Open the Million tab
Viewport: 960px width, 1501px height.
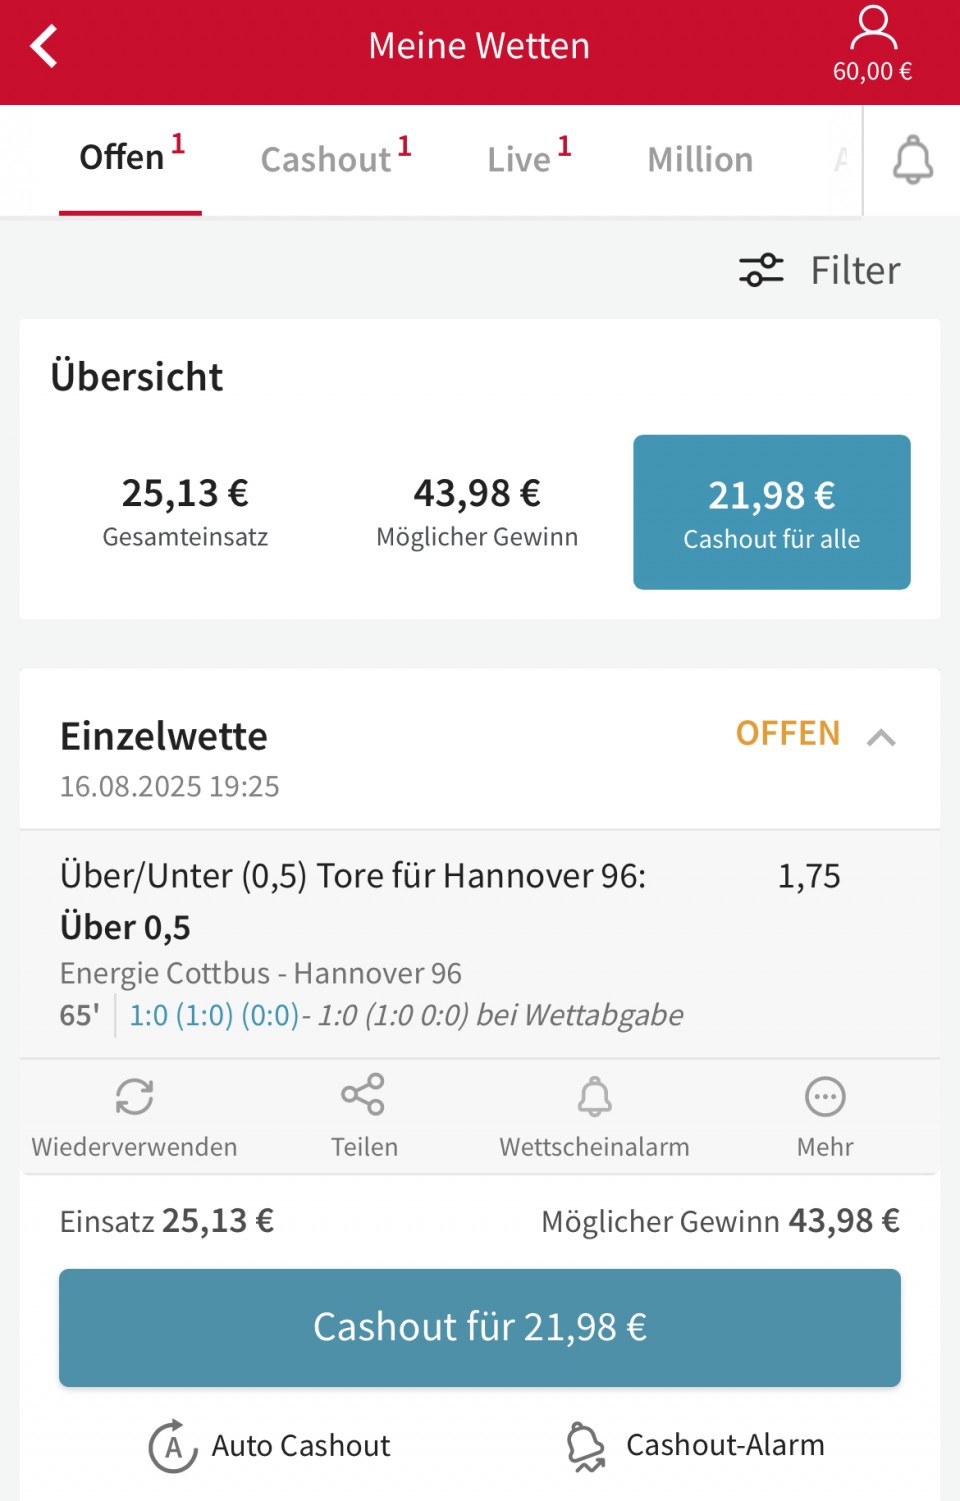pos(700,160)
